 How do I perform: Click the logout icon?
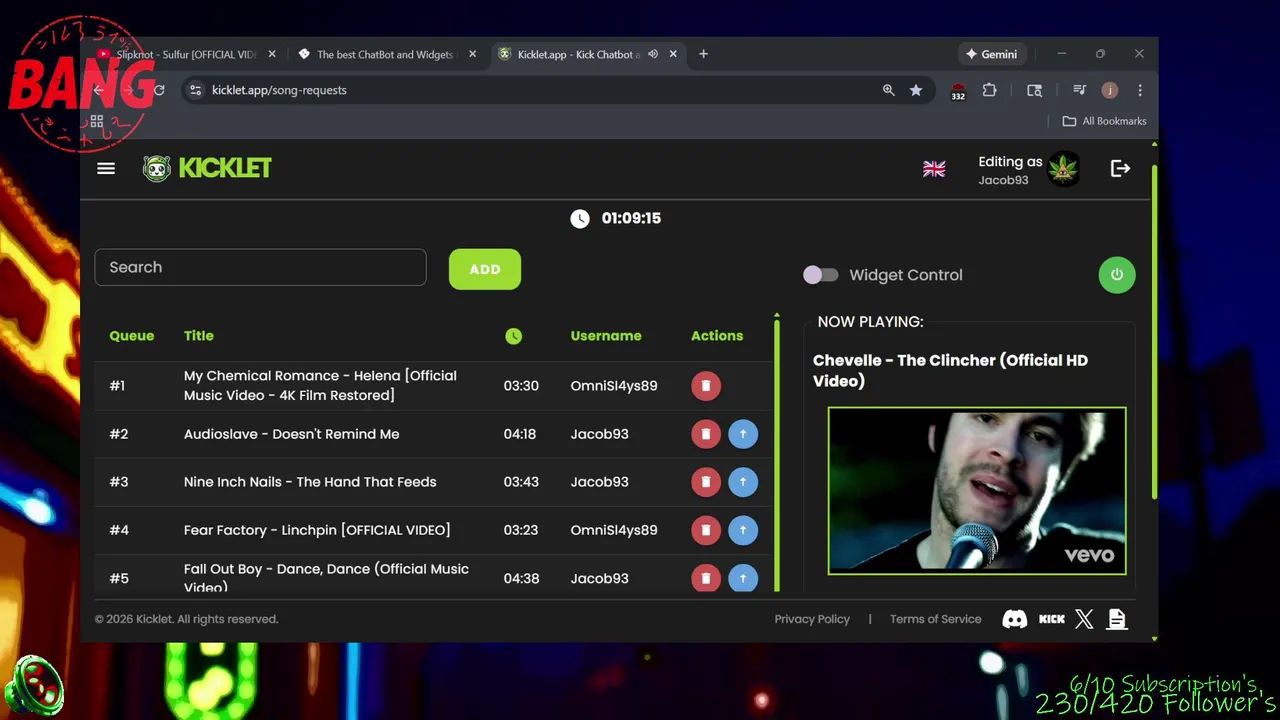click(x=1120, y=169)
